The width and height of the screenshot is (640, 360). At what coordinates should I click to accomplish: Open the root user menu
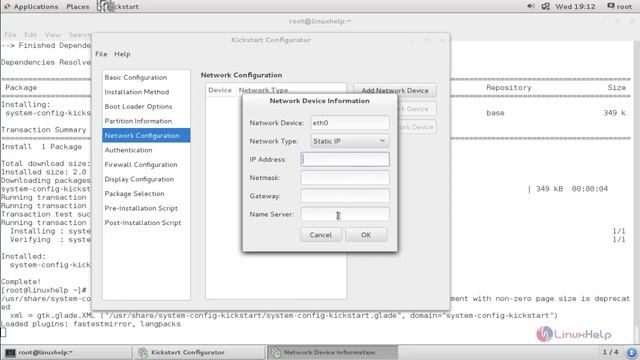click(620, 7)
